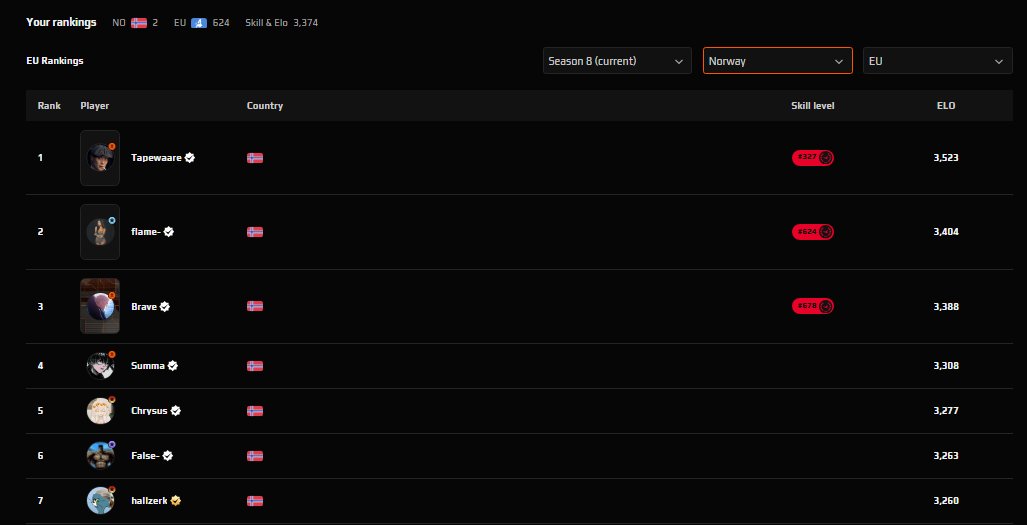Viewport: 1027px width, 525px height.
Task: Click gold verified badge next to hallzerk
Action: (x=176, y=501)
